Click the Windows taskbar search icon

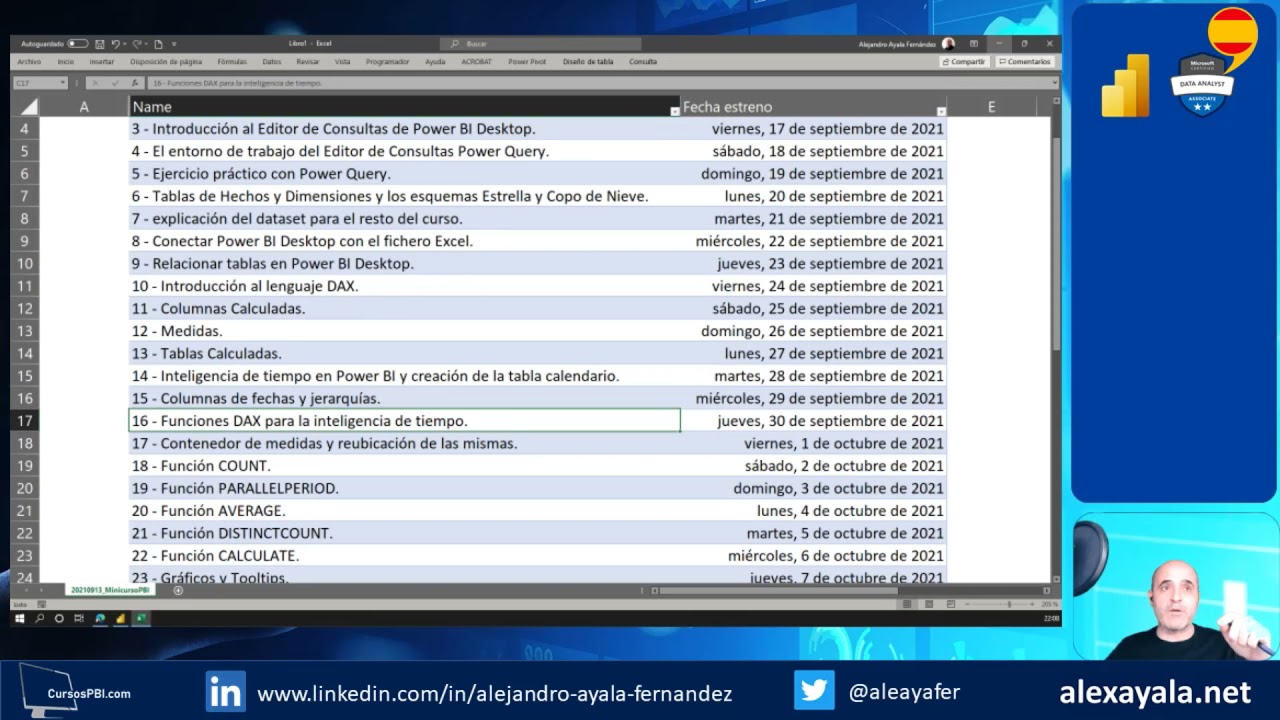[39, 619]
